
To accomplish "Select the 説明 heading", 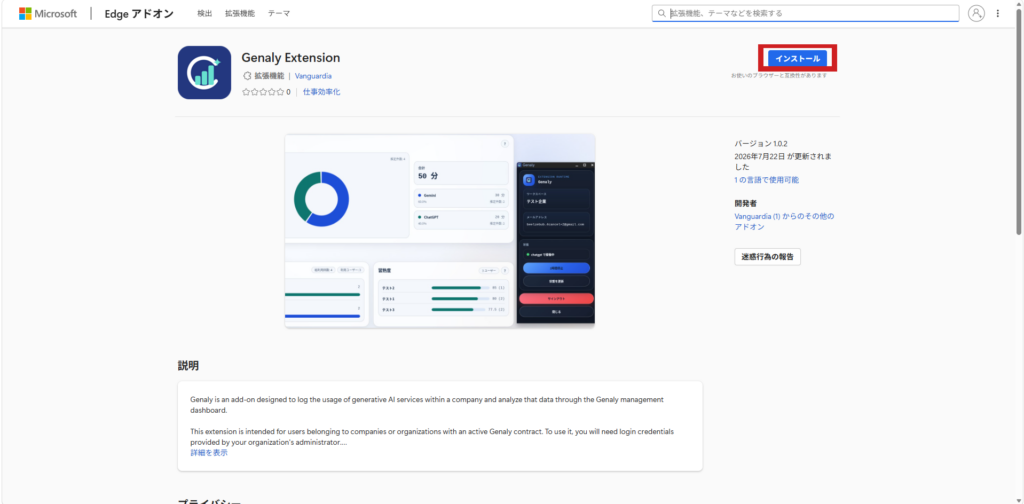I will point(188,366).
